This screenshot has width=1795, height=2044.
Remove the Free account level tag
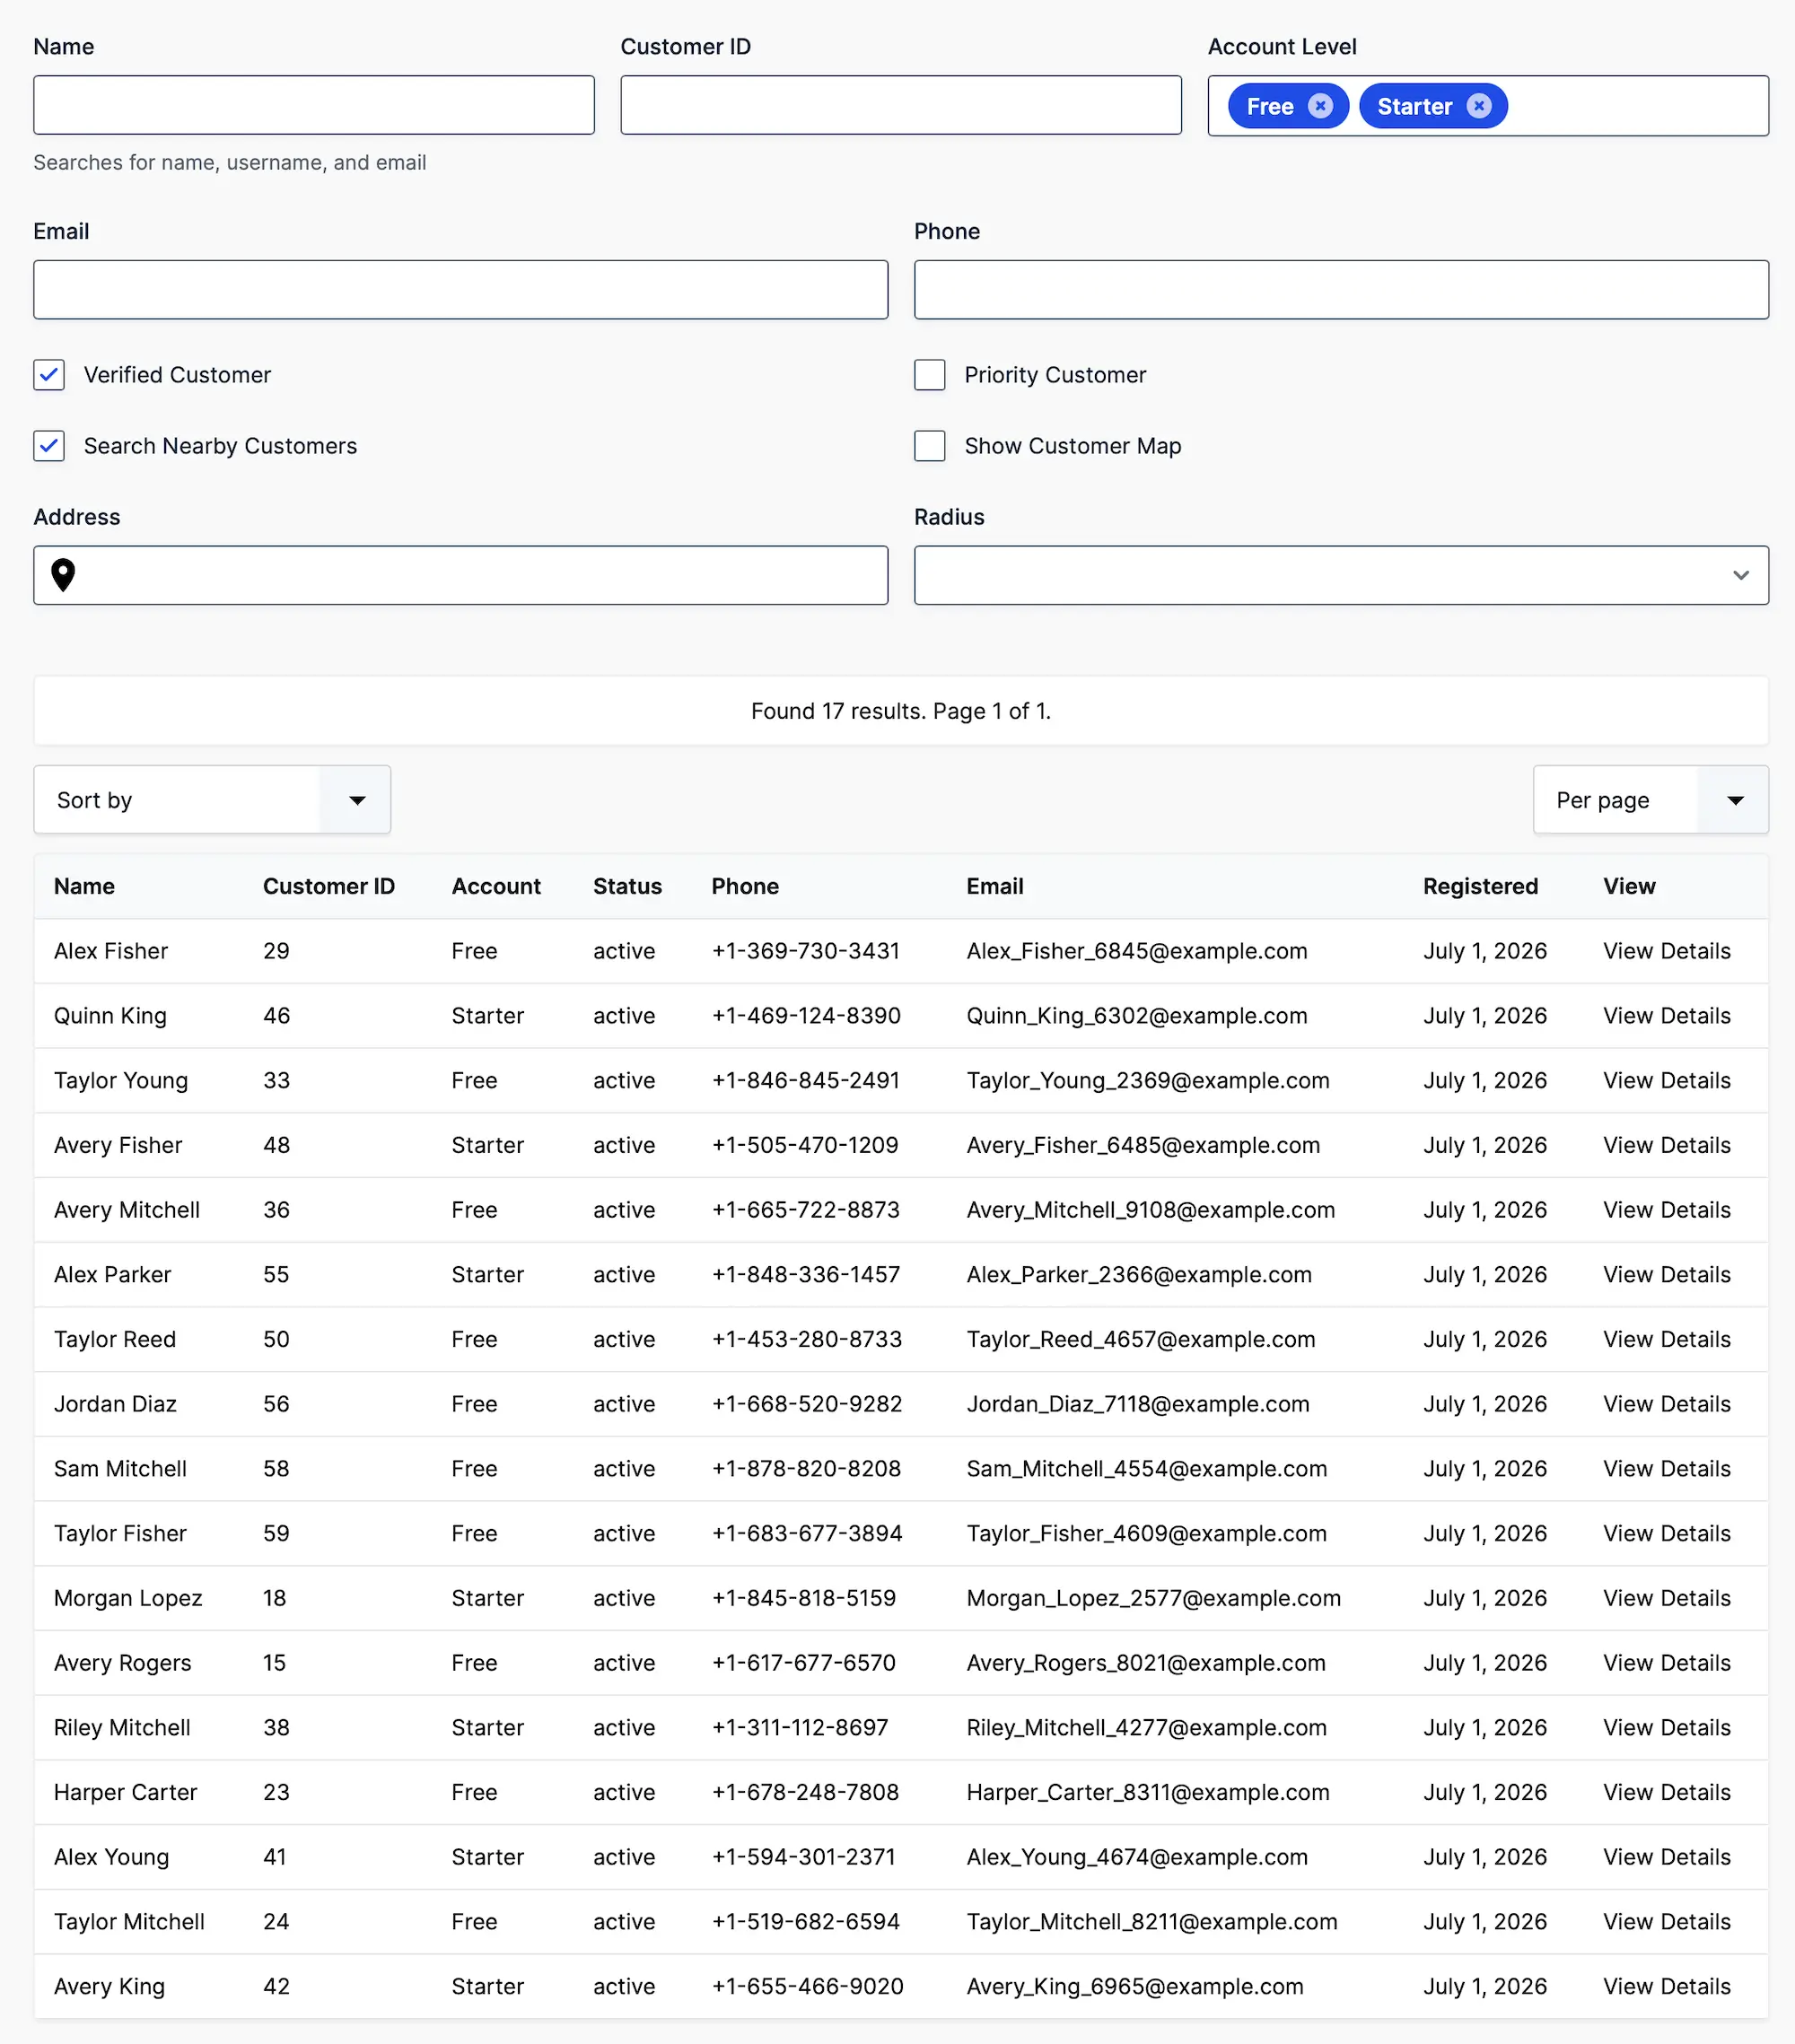[1320, 106]
